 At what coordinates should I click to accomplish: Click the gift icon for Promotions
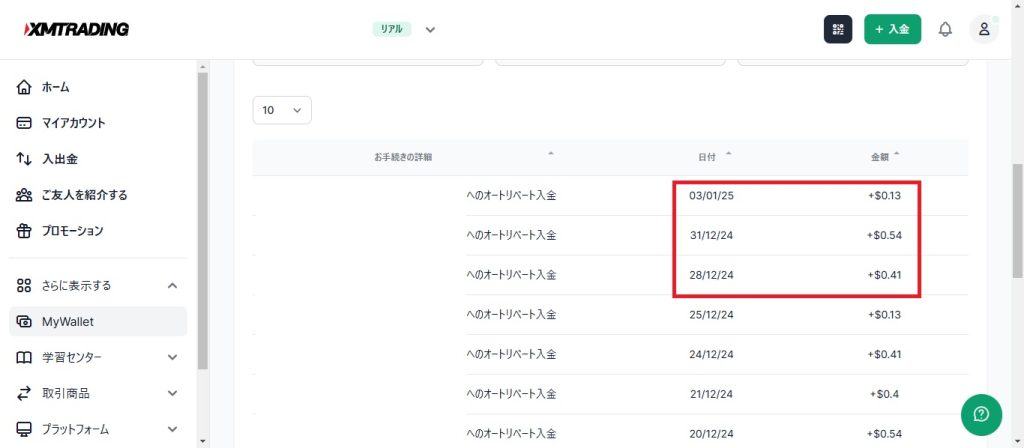coord(25,231)
